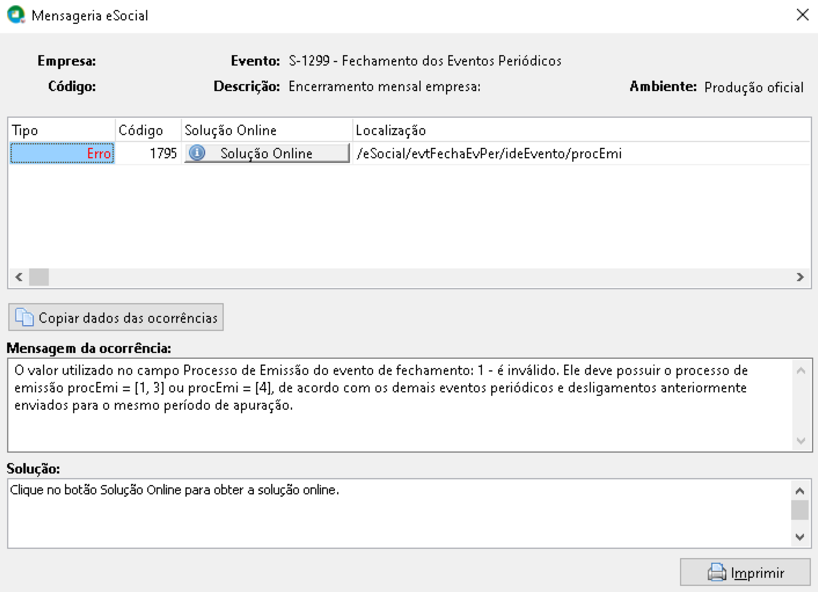Close the Mensageria eSocial window

802,15
